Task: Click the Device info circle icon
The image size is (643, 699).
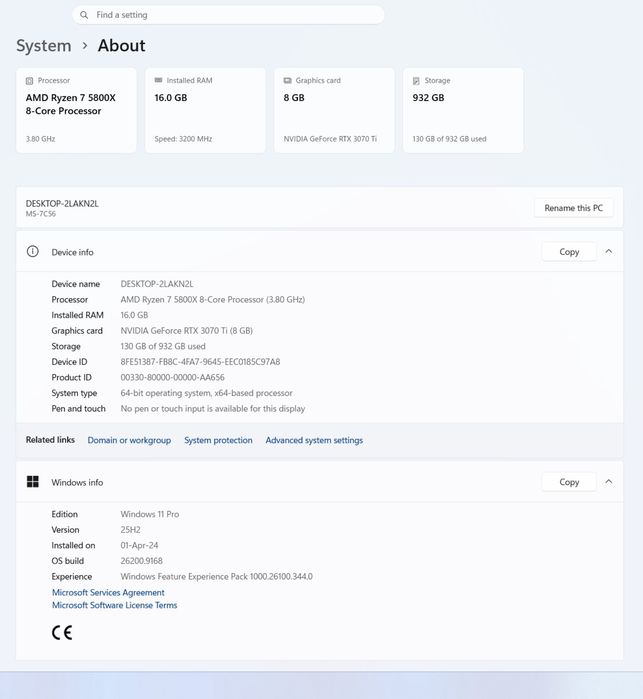Action: [x=33, y=251]
